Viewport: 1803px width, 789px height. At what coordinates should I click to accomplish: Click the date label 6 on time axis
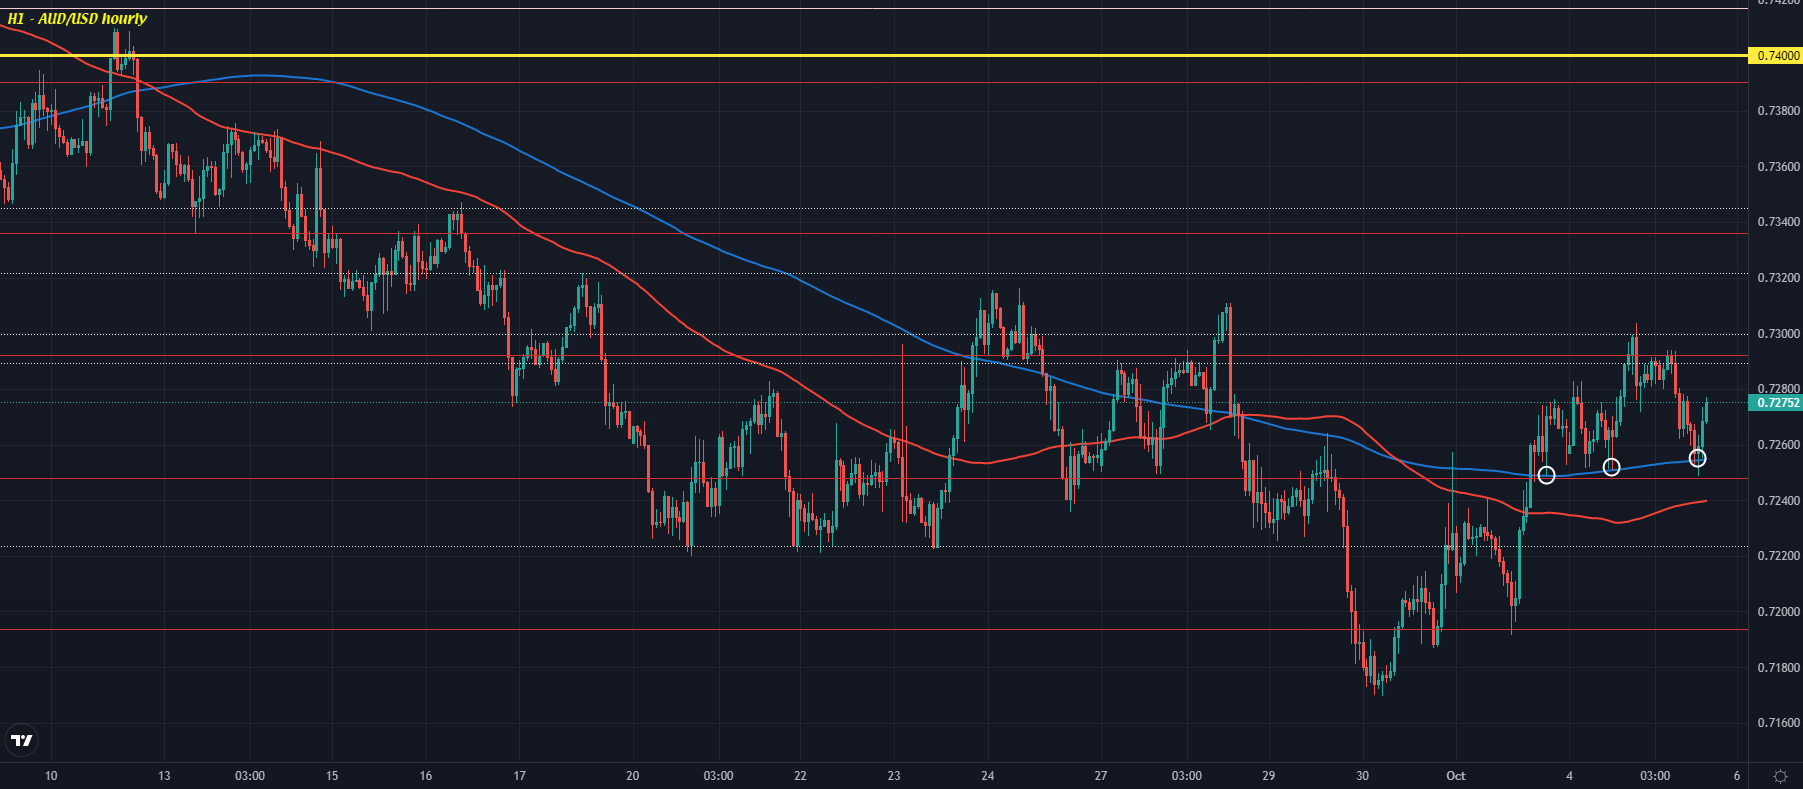click(1737, 776)
